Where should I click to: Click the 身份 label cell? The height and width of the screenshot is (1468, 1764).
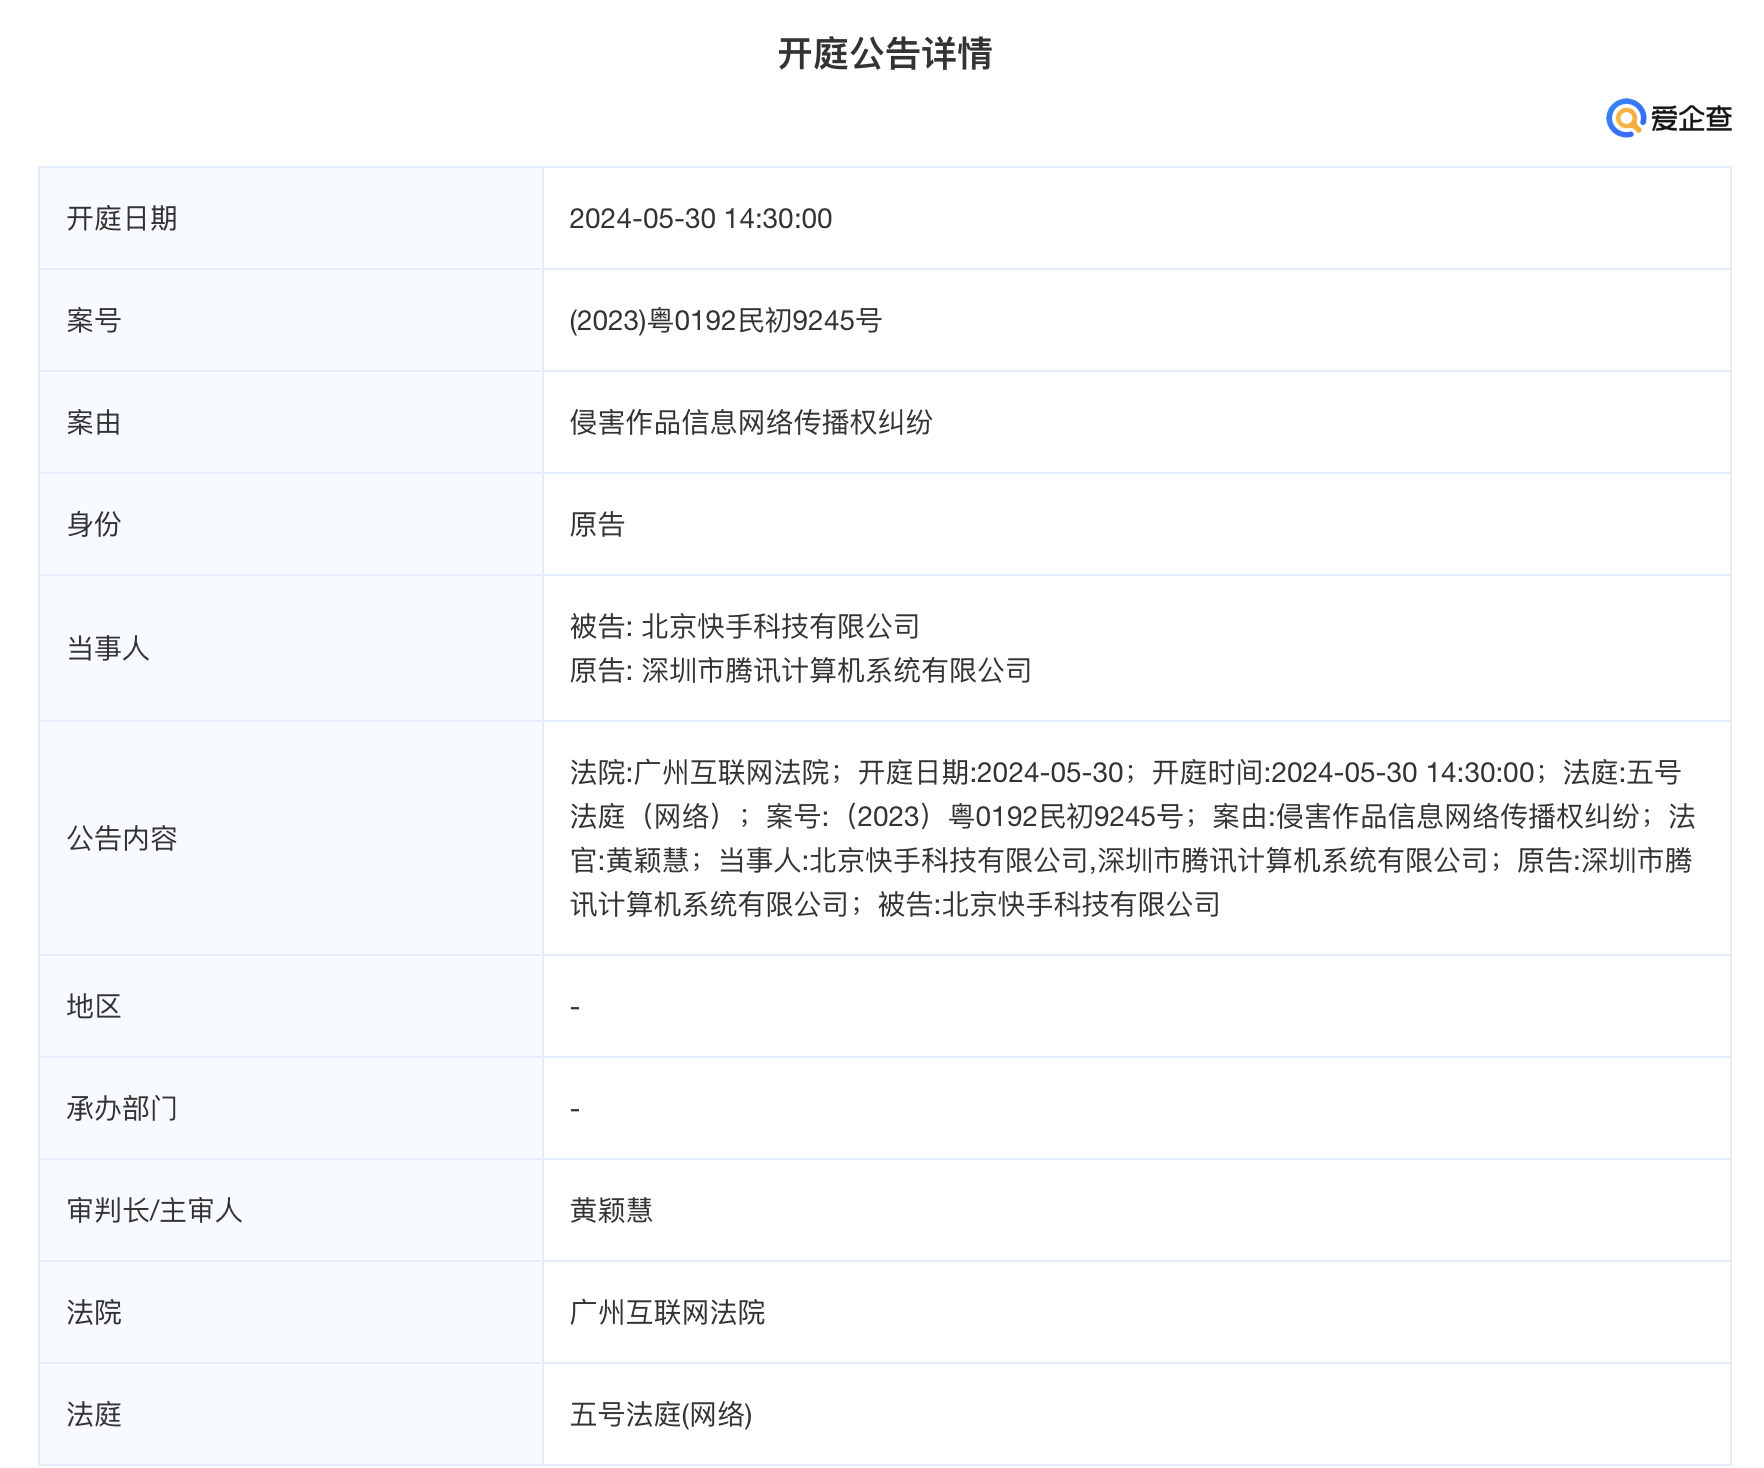click(291, 524)
